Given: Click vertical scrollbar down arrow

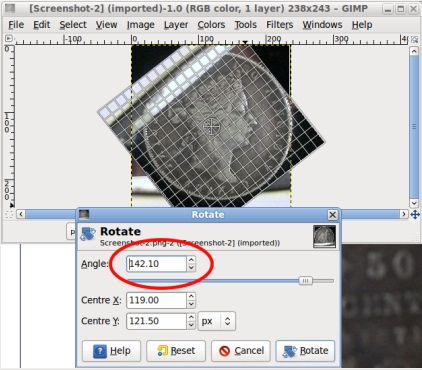Looking at the screenshot, I should tap(414, 203).
